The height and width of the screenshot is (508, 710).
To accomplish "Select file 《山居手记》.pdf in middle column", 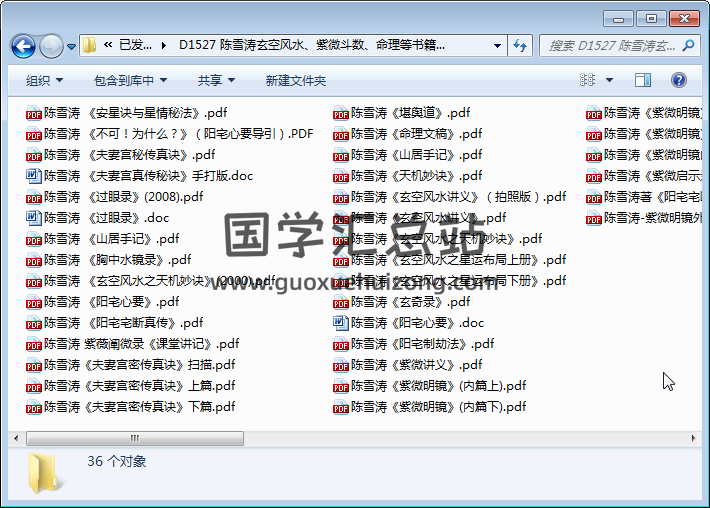I will (x=408, y=155).
